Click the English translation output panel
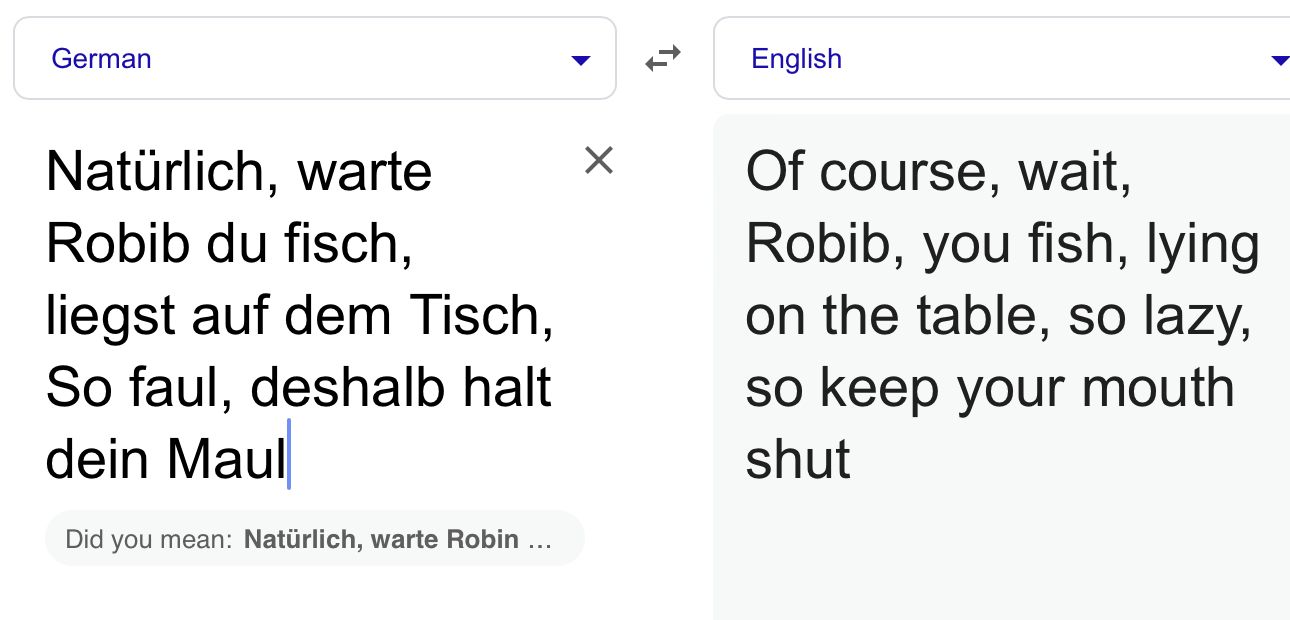Image resolution: width=1290 pixels, height=620 pixels. 1000,540
